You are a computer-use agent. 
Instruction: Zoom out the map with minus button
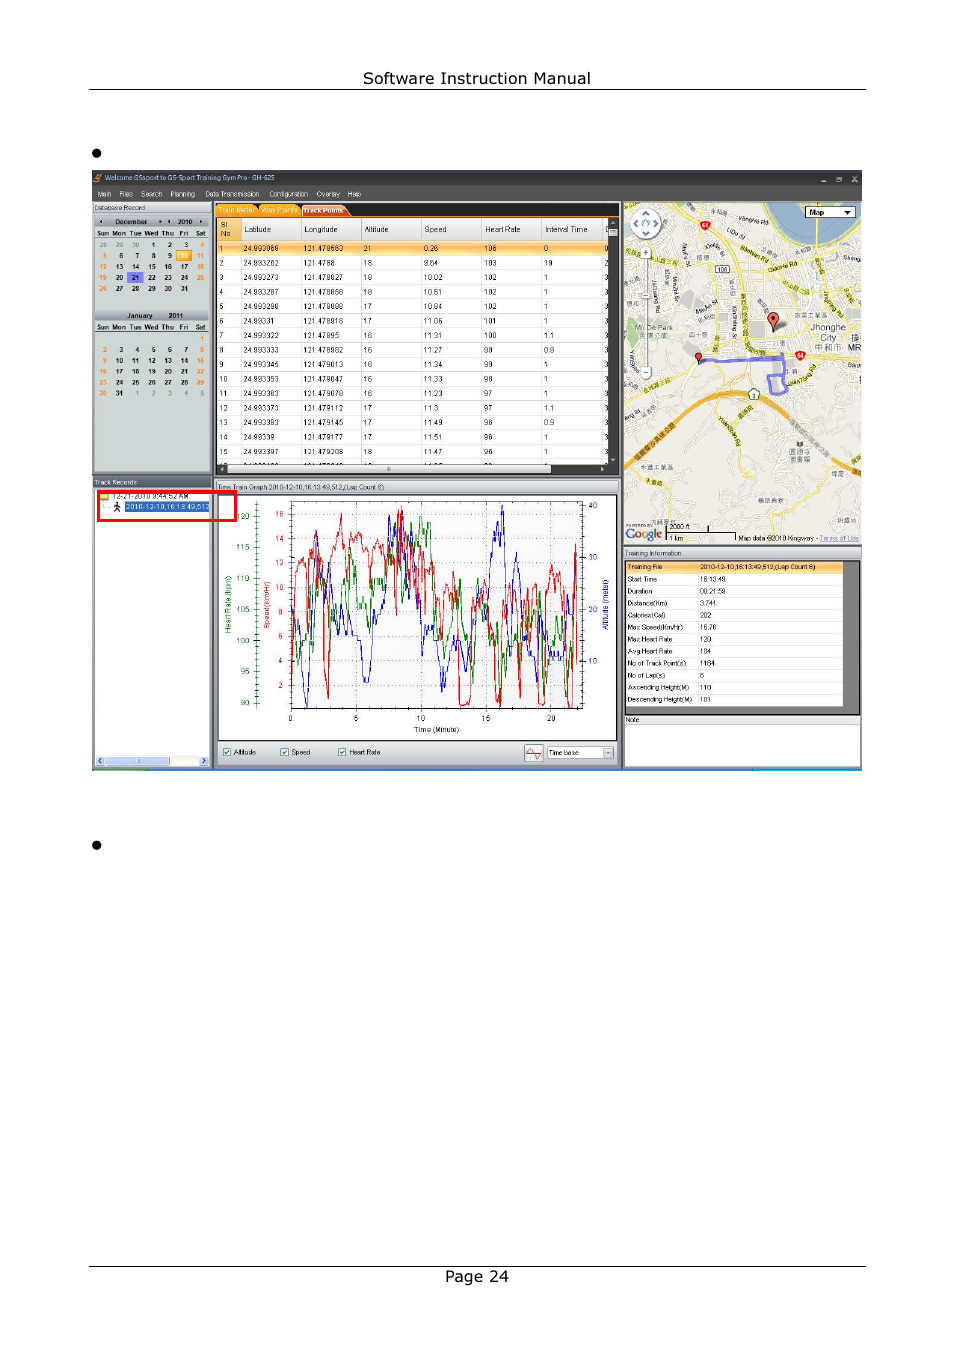tap(645, 373)
